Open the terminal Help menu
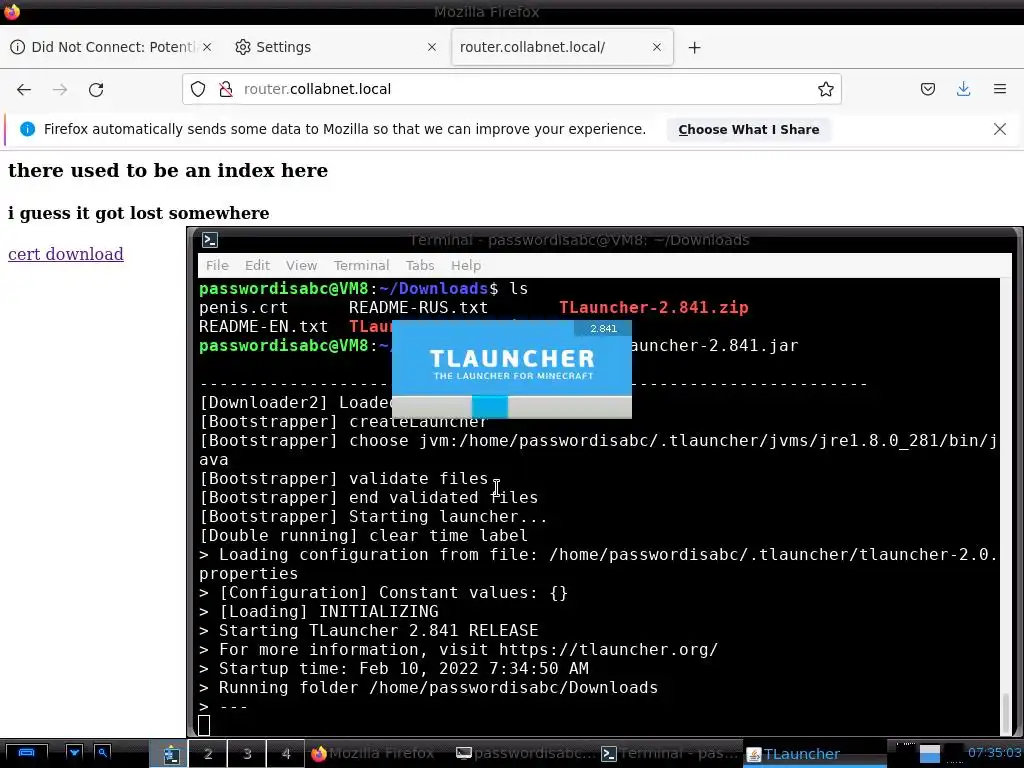1024x768 pixels. 466,265
